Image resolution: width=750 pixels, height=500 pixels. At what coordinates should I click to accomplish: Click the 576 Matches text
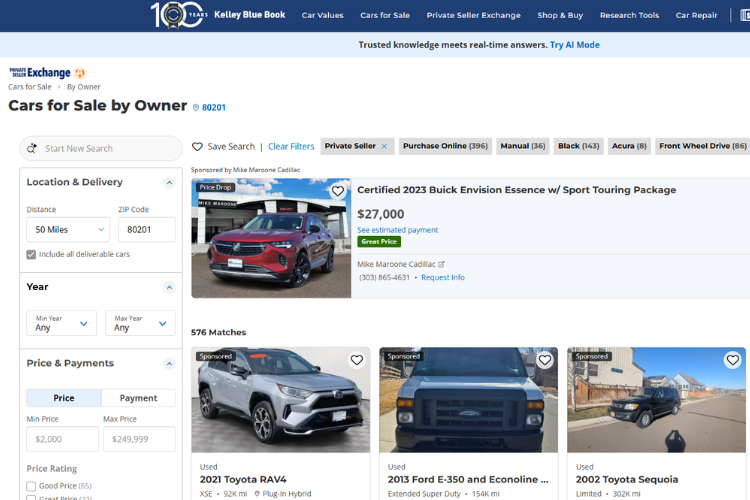[219, 333]
